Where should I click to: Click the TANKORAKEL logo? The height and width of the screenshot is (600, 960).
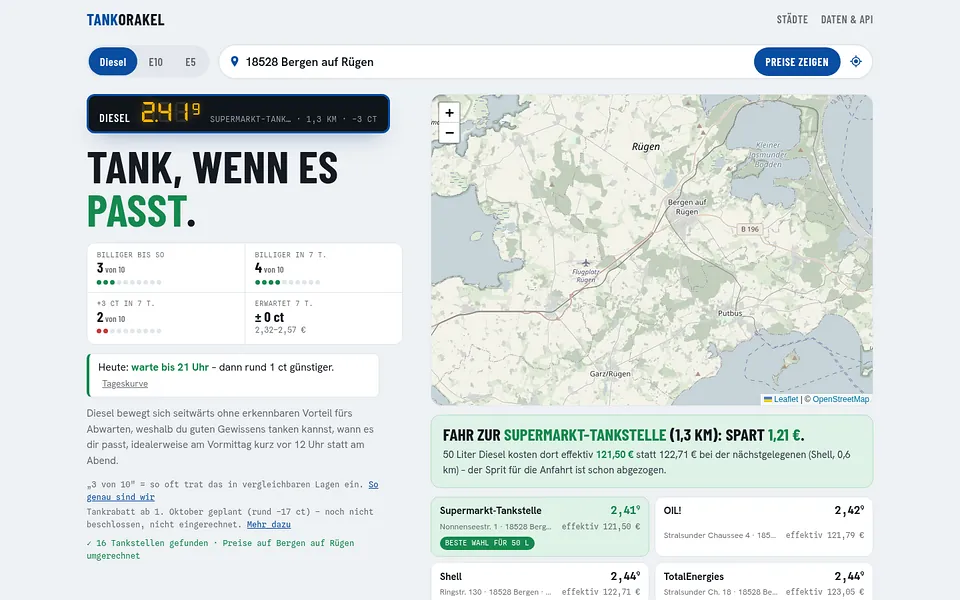(126, 20)
